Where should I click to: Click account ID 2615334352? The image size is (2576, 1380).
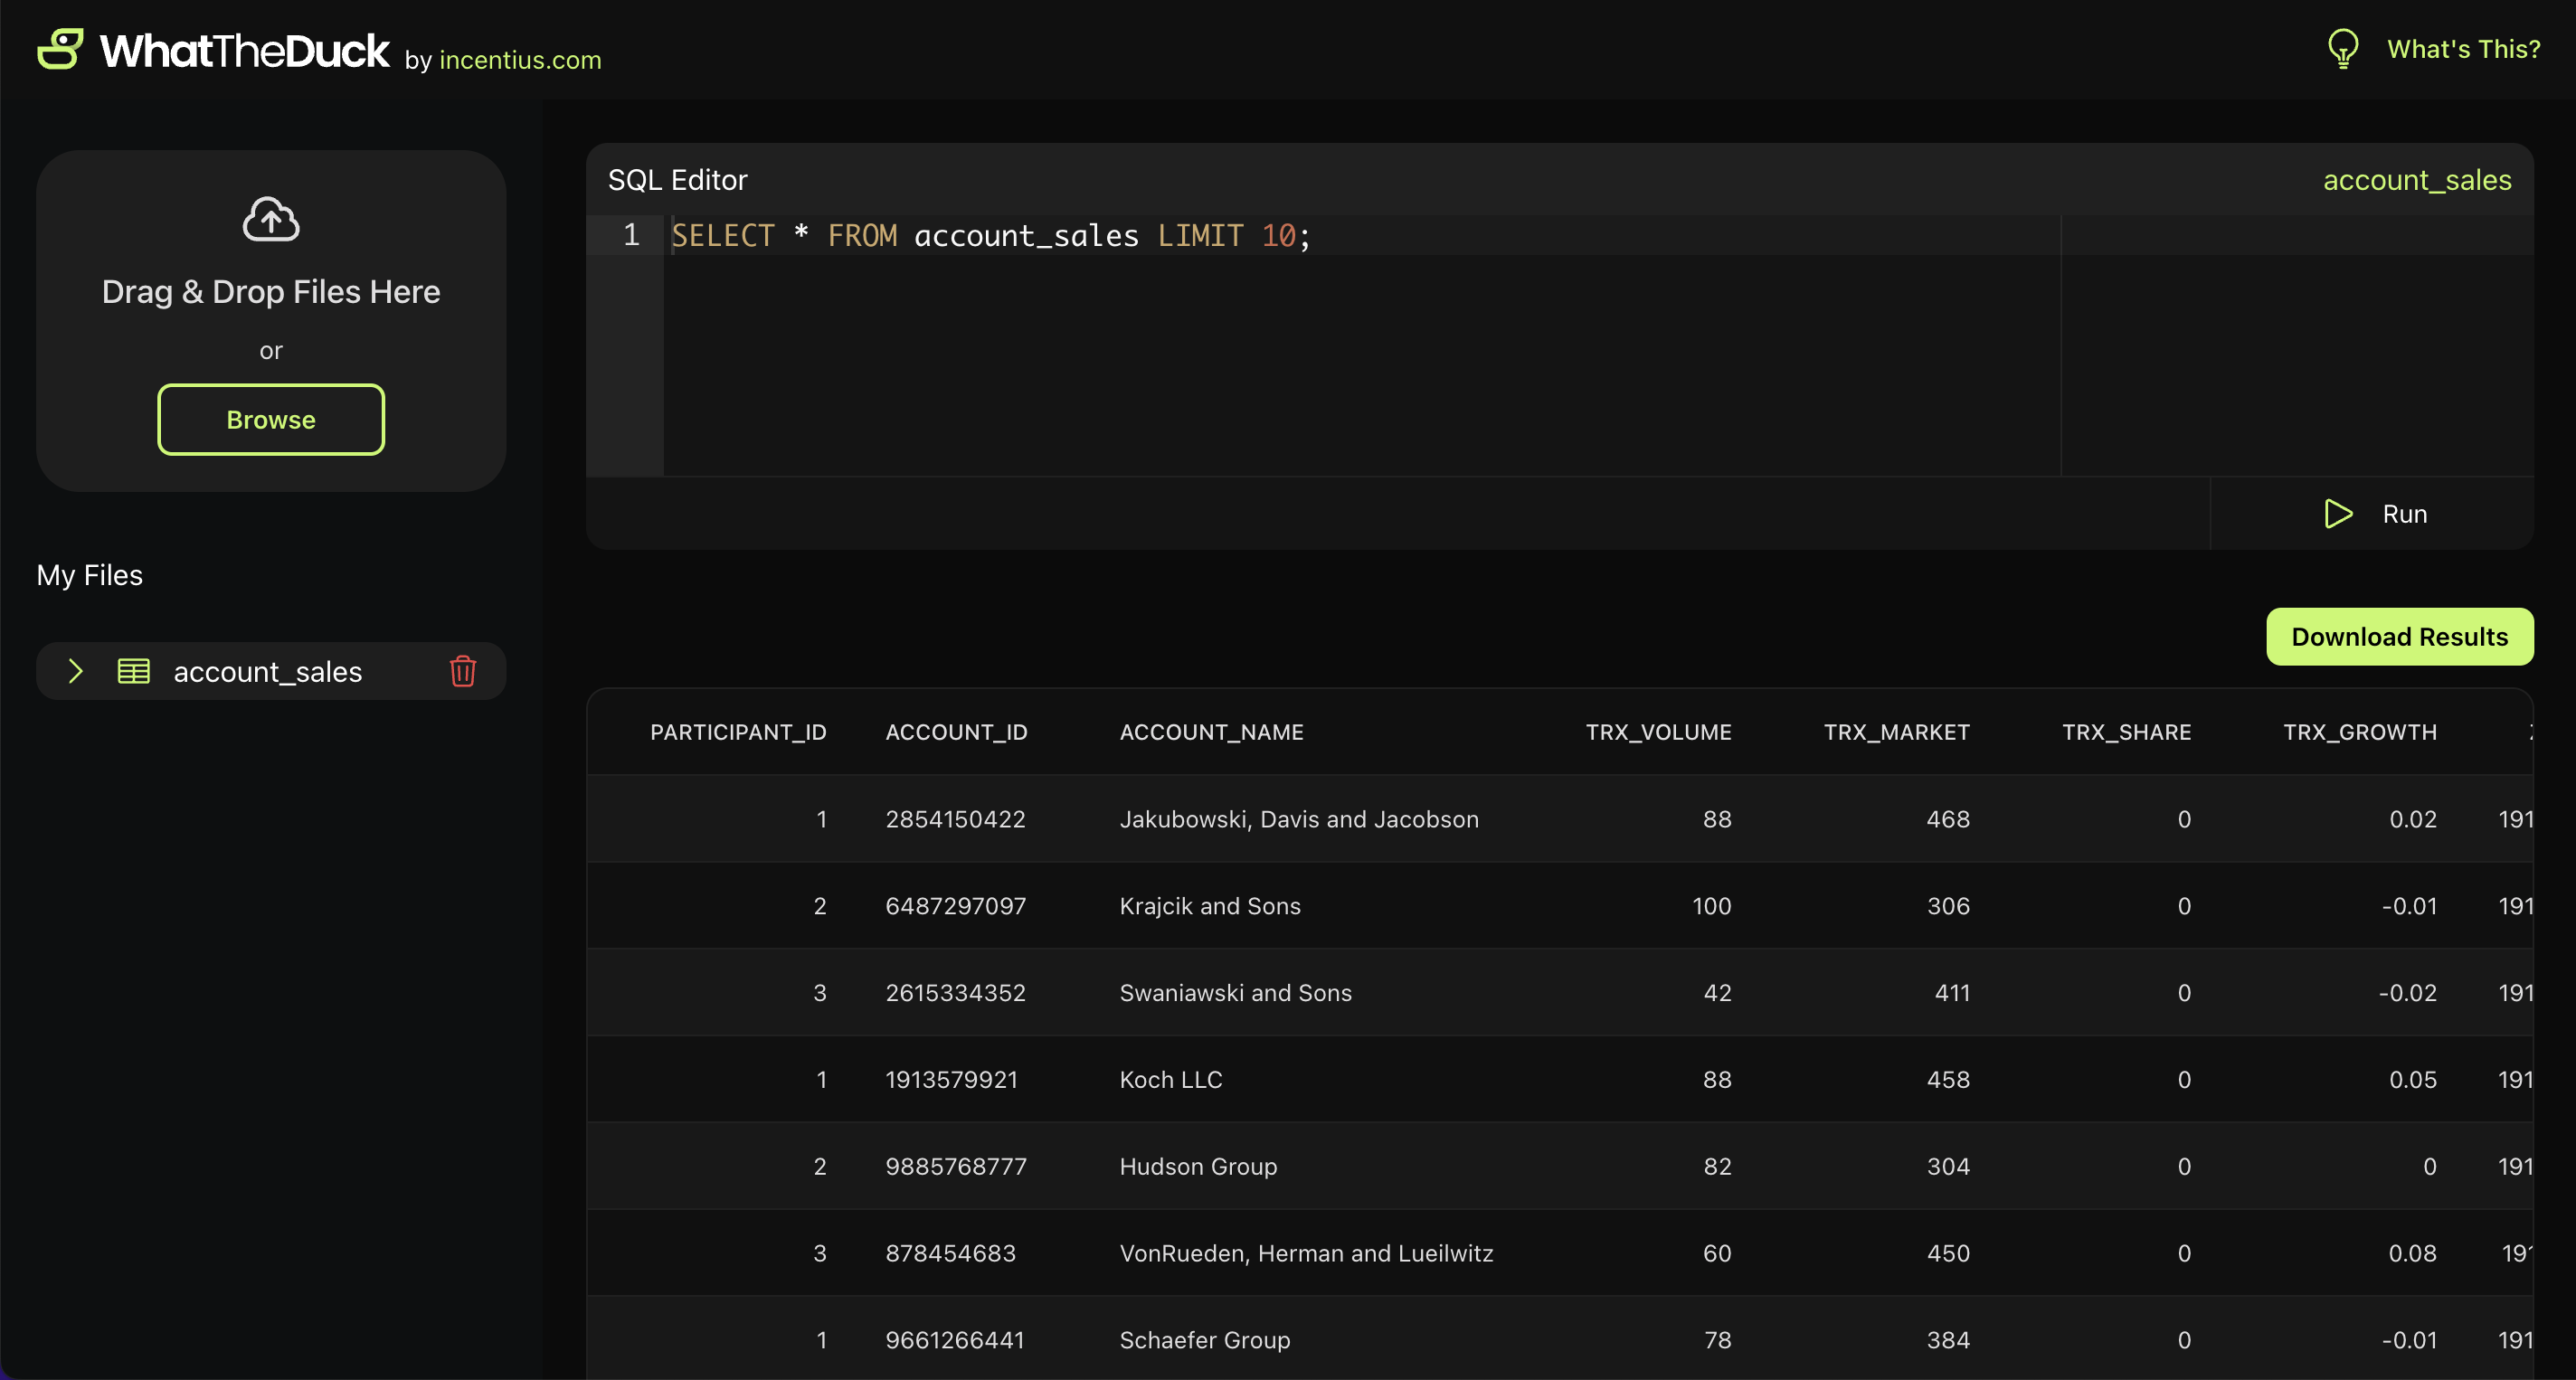955,993
